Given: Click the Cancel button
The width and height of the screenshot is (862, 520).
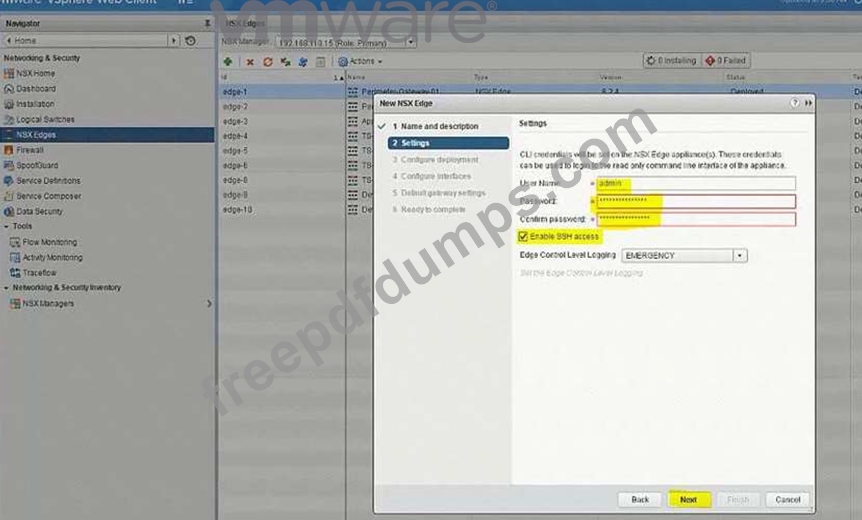Looking at the screenshot, I should coord(788,500).
